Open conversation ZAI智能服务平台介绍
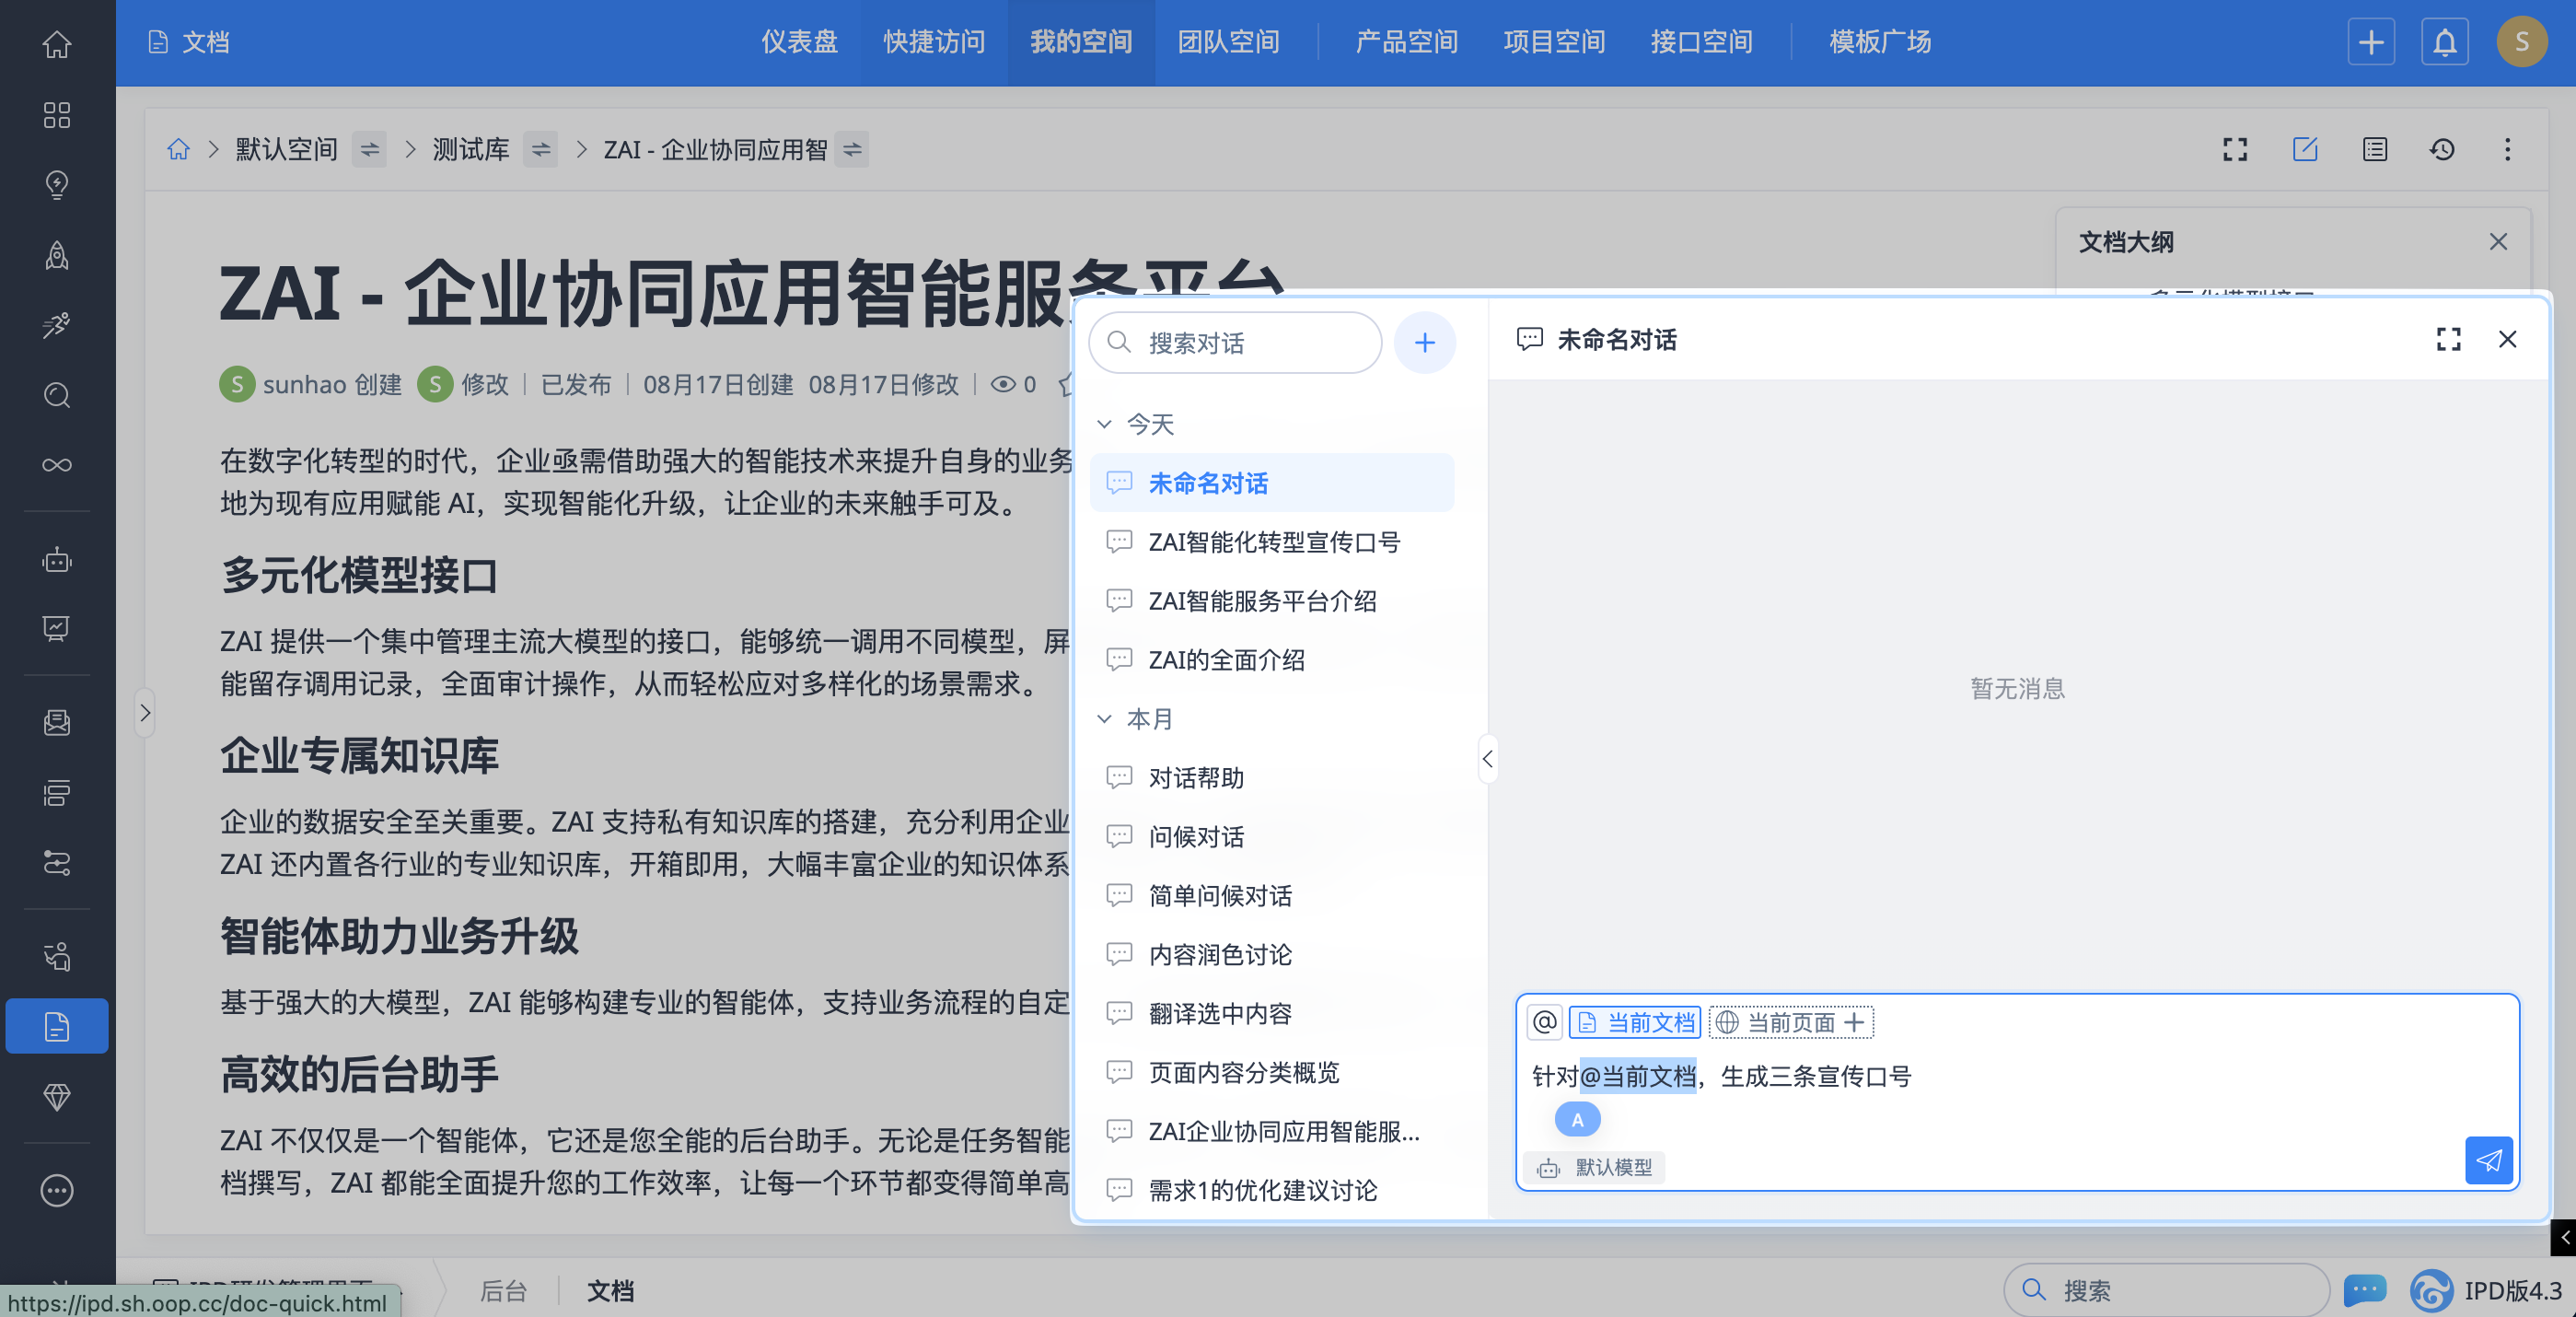Screen dimensions: 2576x1317 tap(1262, 601)
